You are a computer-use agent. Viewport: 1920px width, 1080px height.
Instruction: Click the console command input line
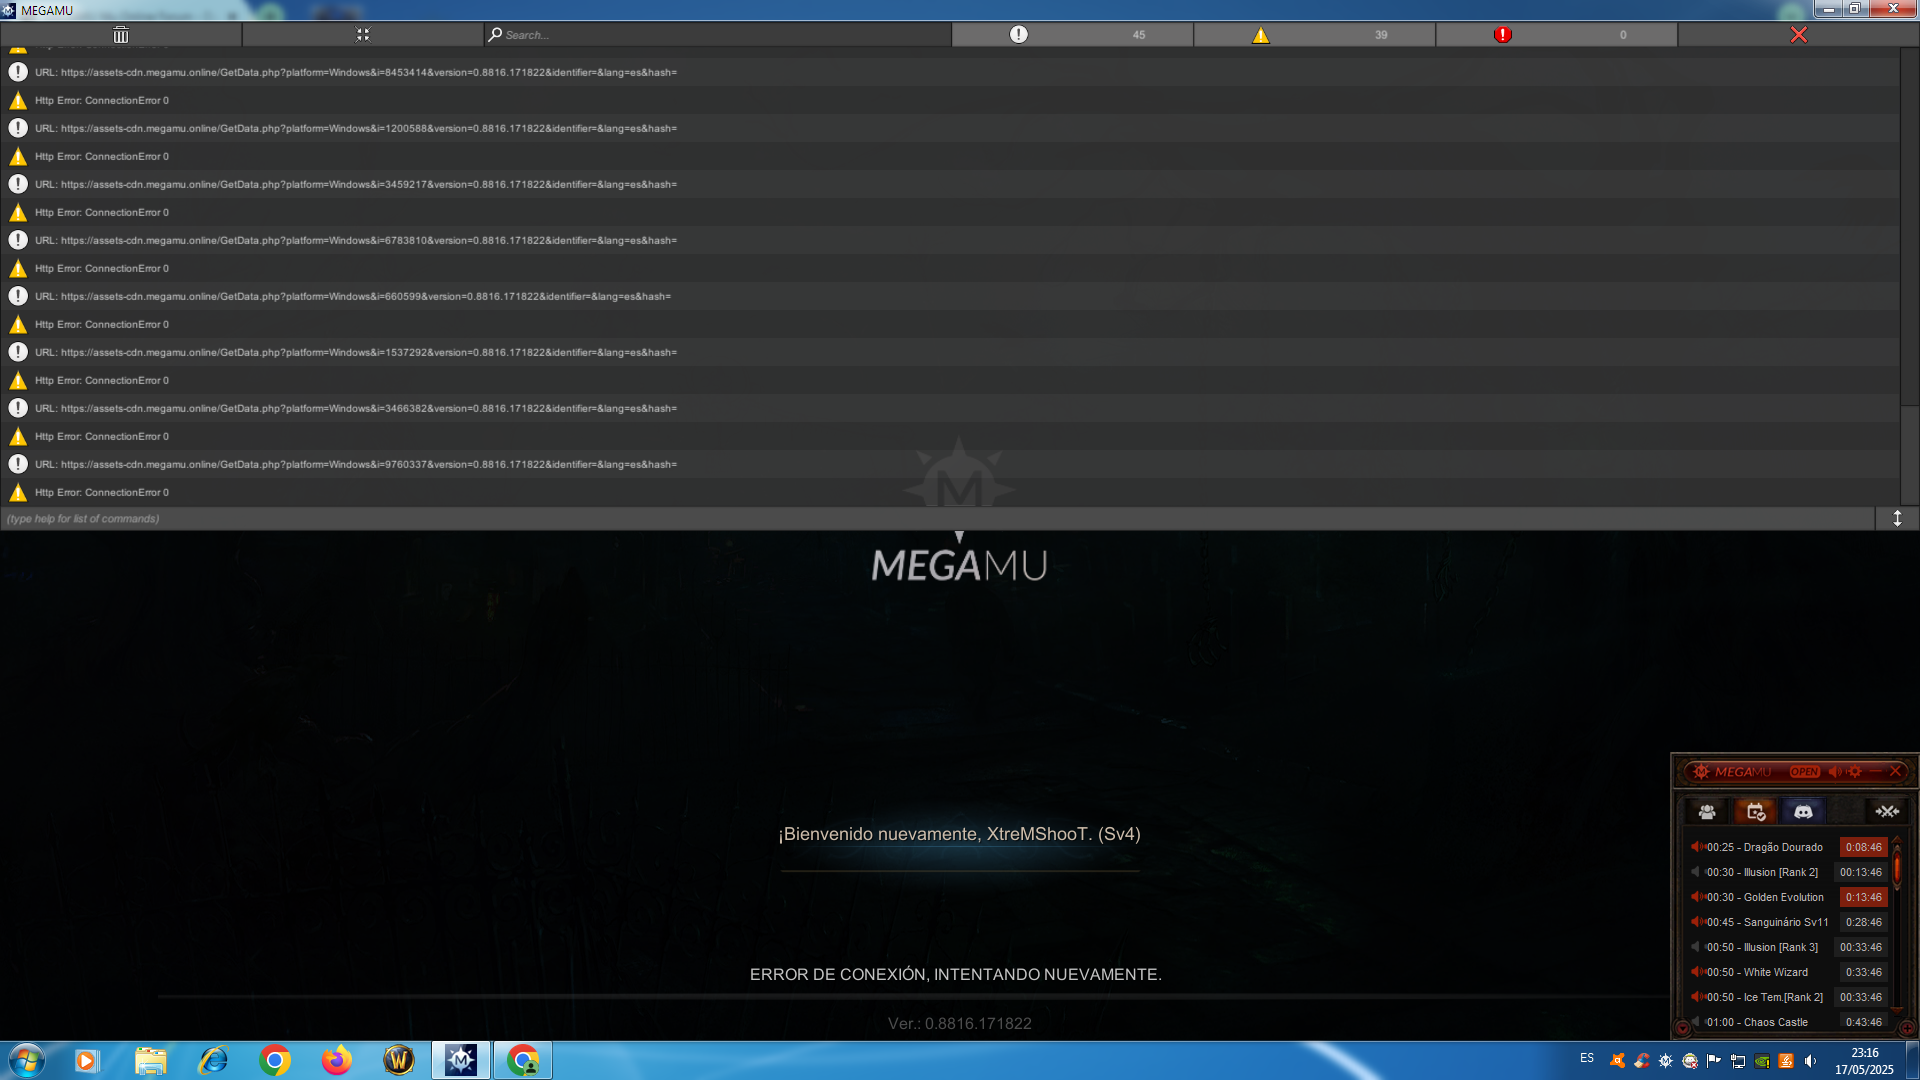click(937, 519)
